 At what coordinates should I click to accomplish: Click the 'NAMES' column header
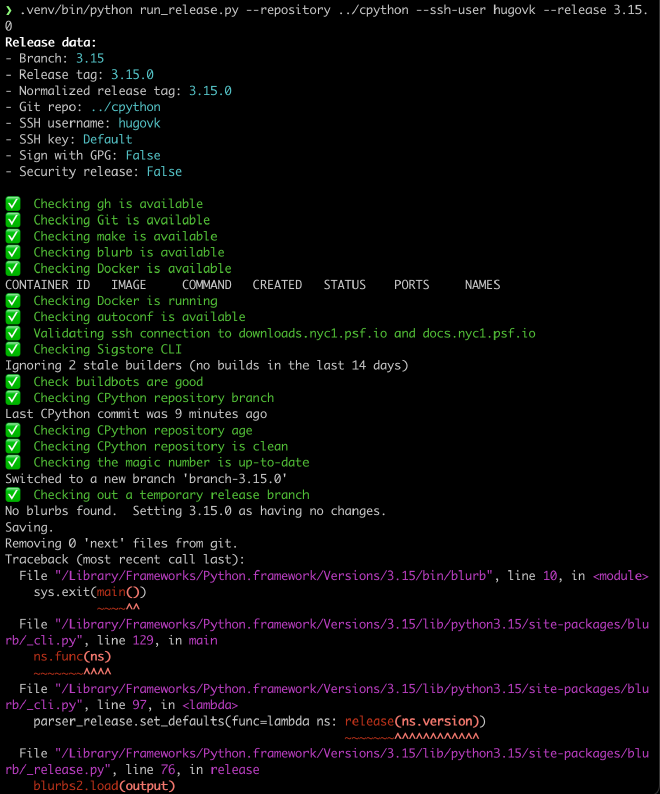[482, 285]
